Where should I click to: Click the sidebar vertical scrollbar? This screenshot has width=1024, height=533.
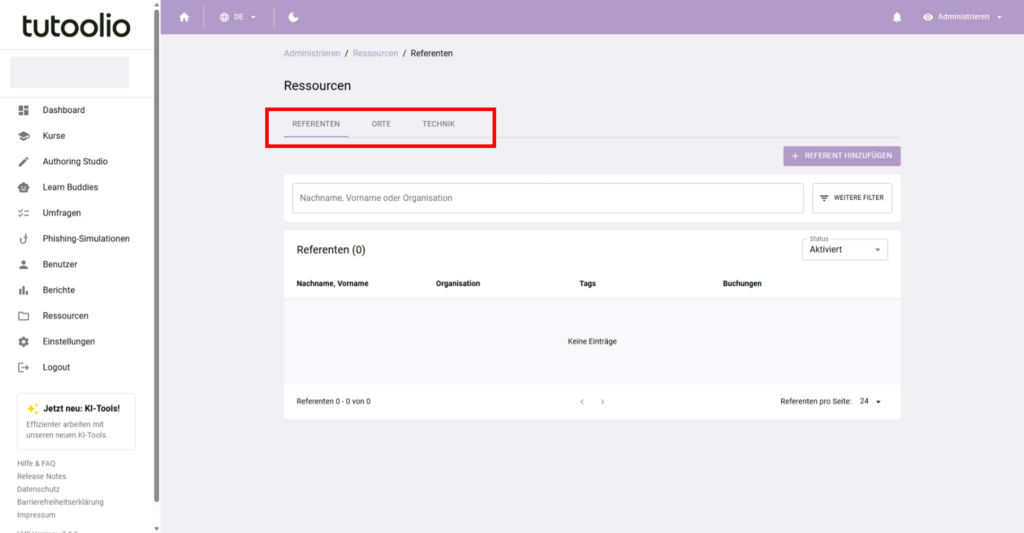coord(156,255)
